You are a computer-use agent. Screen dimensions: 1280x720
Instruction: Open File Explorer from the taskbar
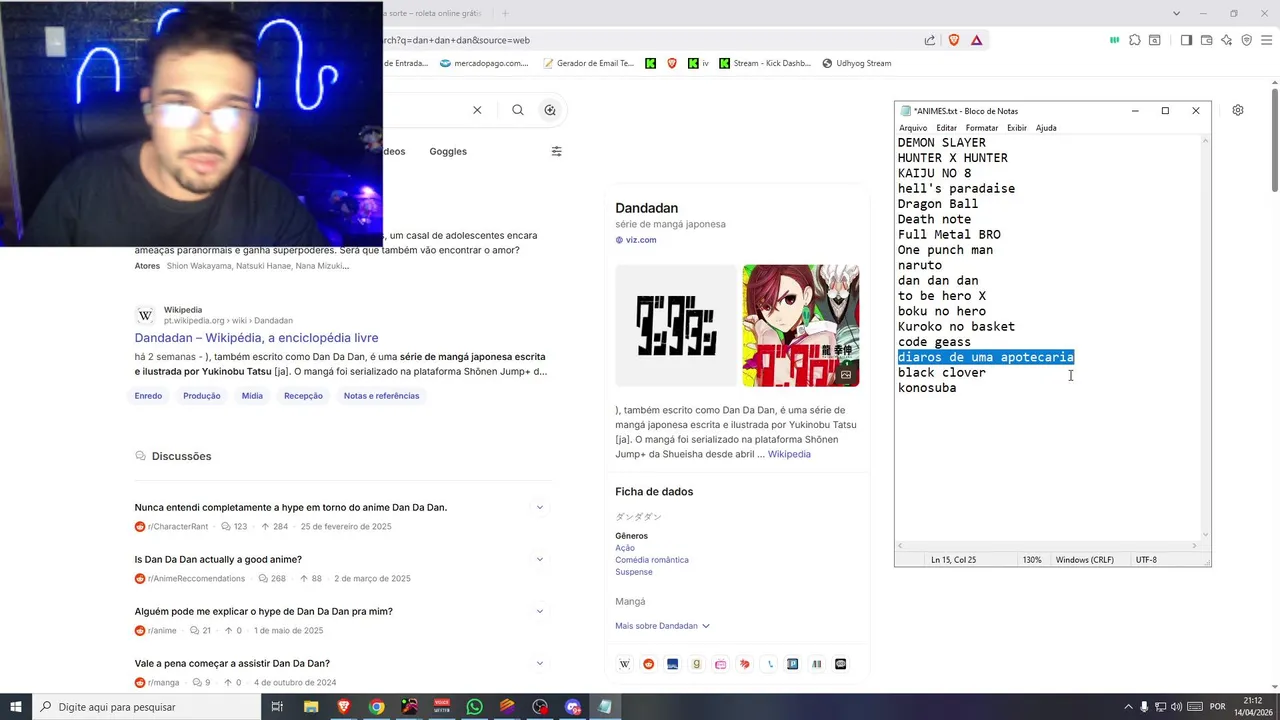coord(311,707)
